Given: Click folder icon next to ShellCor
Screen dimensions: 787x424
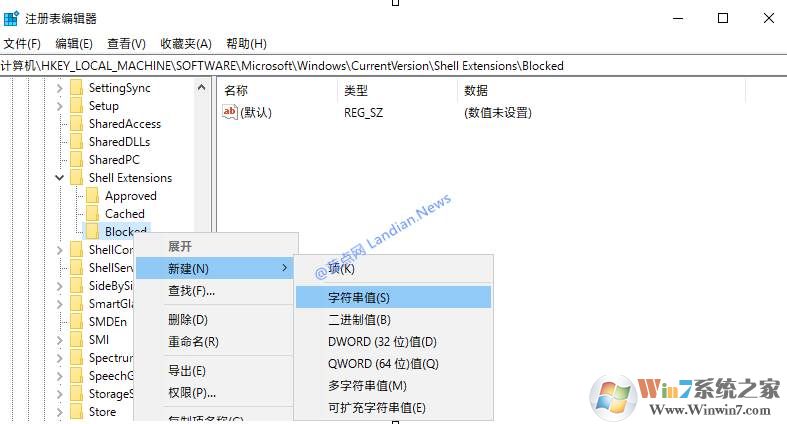Looking at the screenshot, I should (x=77, y=249).
